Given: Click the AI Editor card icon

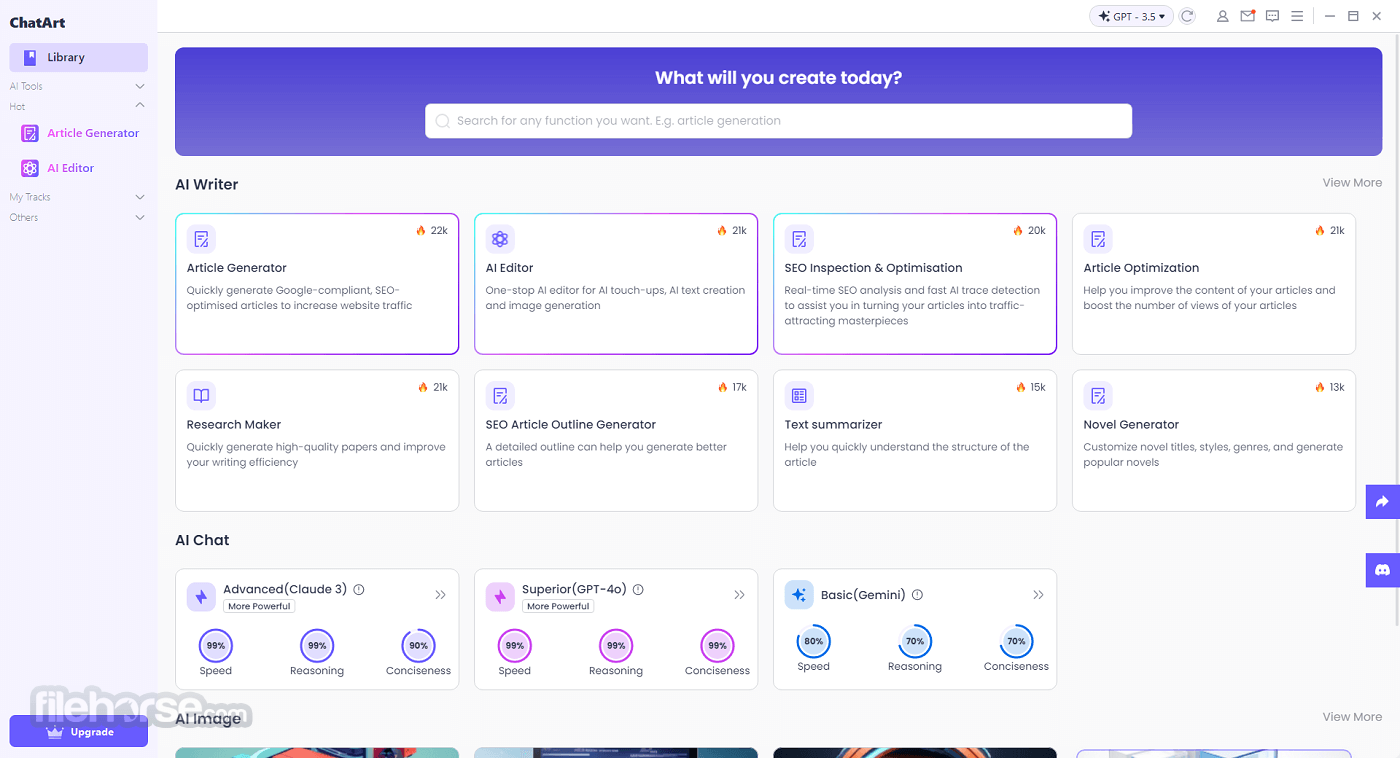Looking at the screenshot, I should pos(500,239).
